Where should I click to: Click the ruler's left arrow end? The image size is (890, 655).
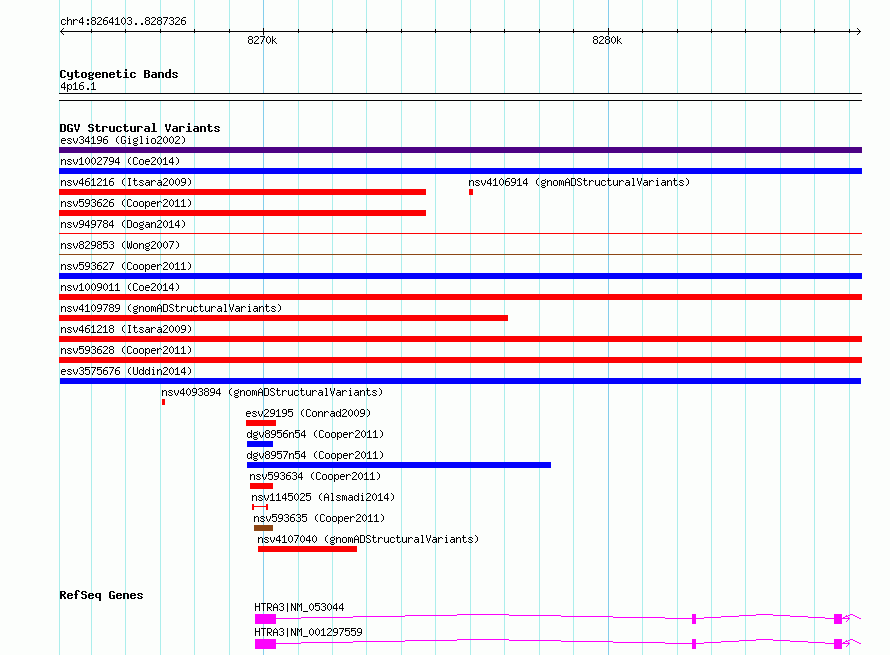click(63, 31)
